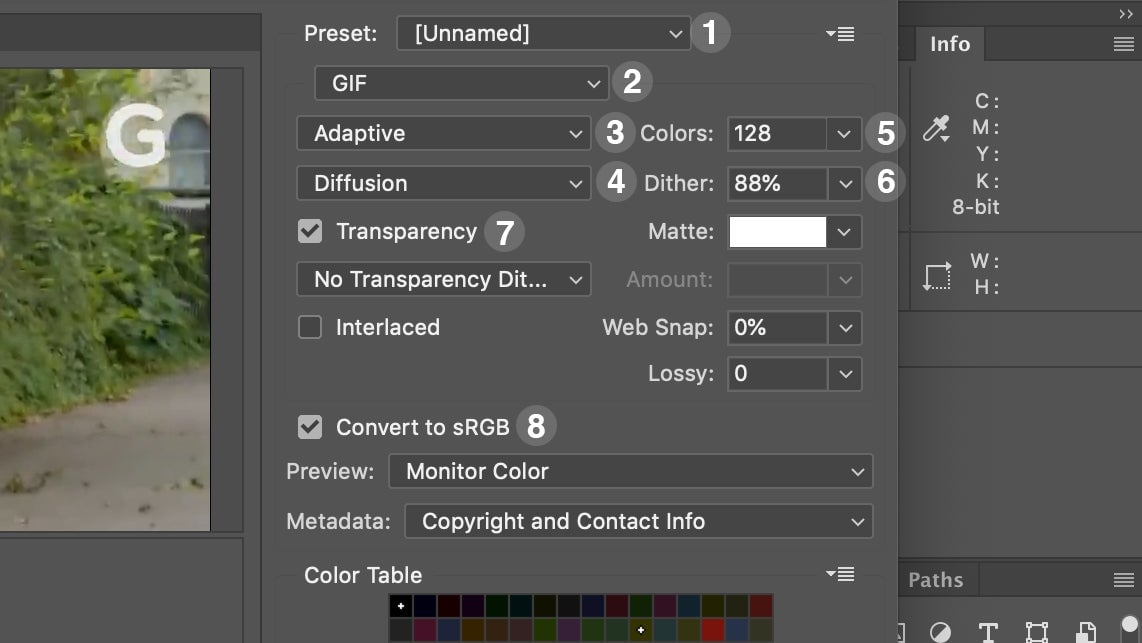
Task: Click the adjustment layer half-circle icon
Action: coord(940,630)
